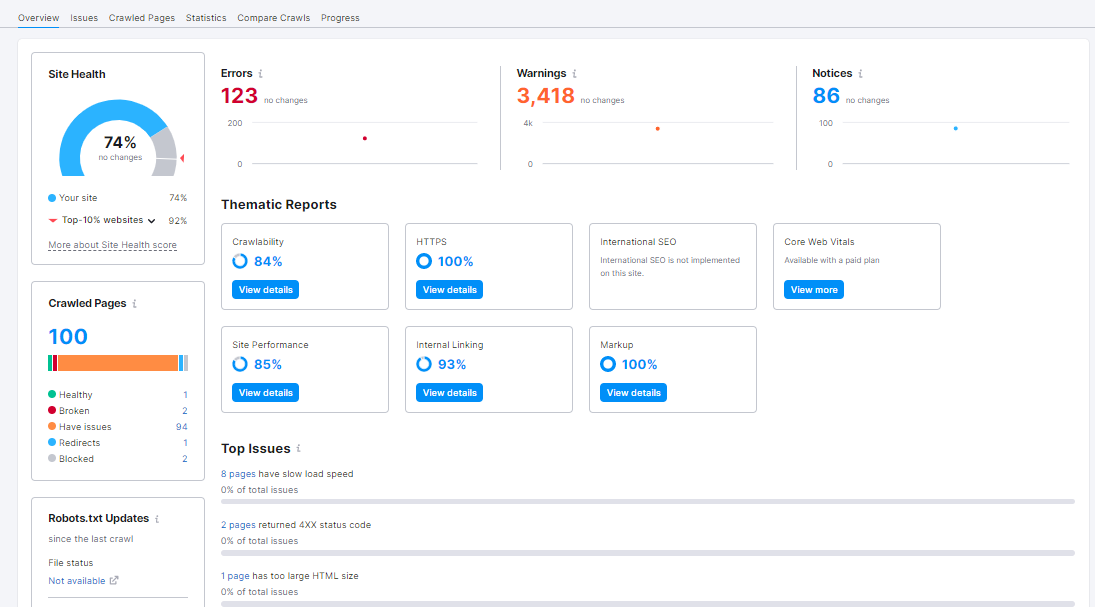Click the Crawlability donut chart icon
The image size is (1095, 607).
coord(240,261)
